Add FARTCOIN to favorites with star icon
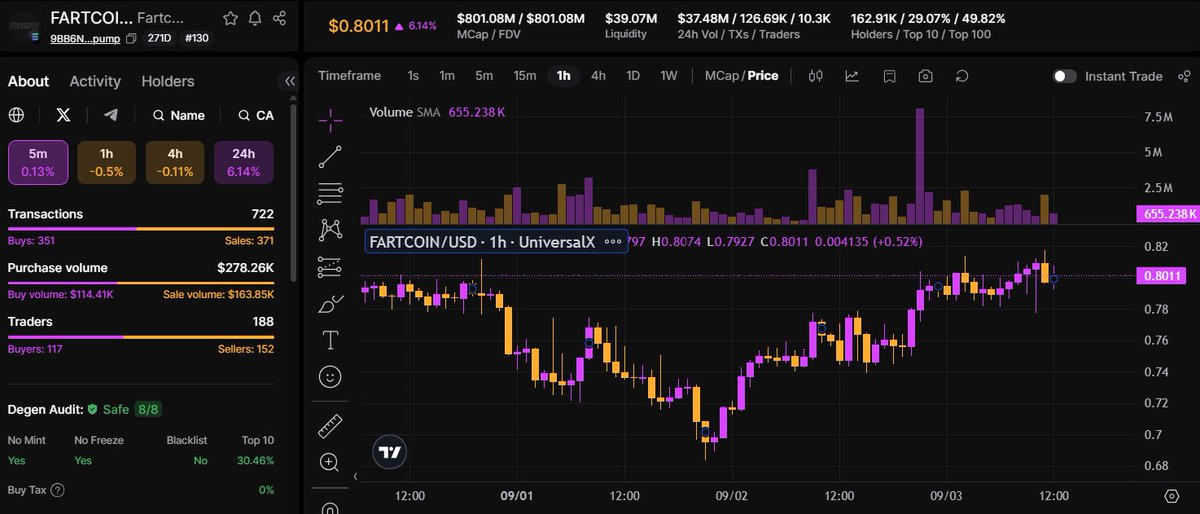1200x514 pixels. pos(230,18)
